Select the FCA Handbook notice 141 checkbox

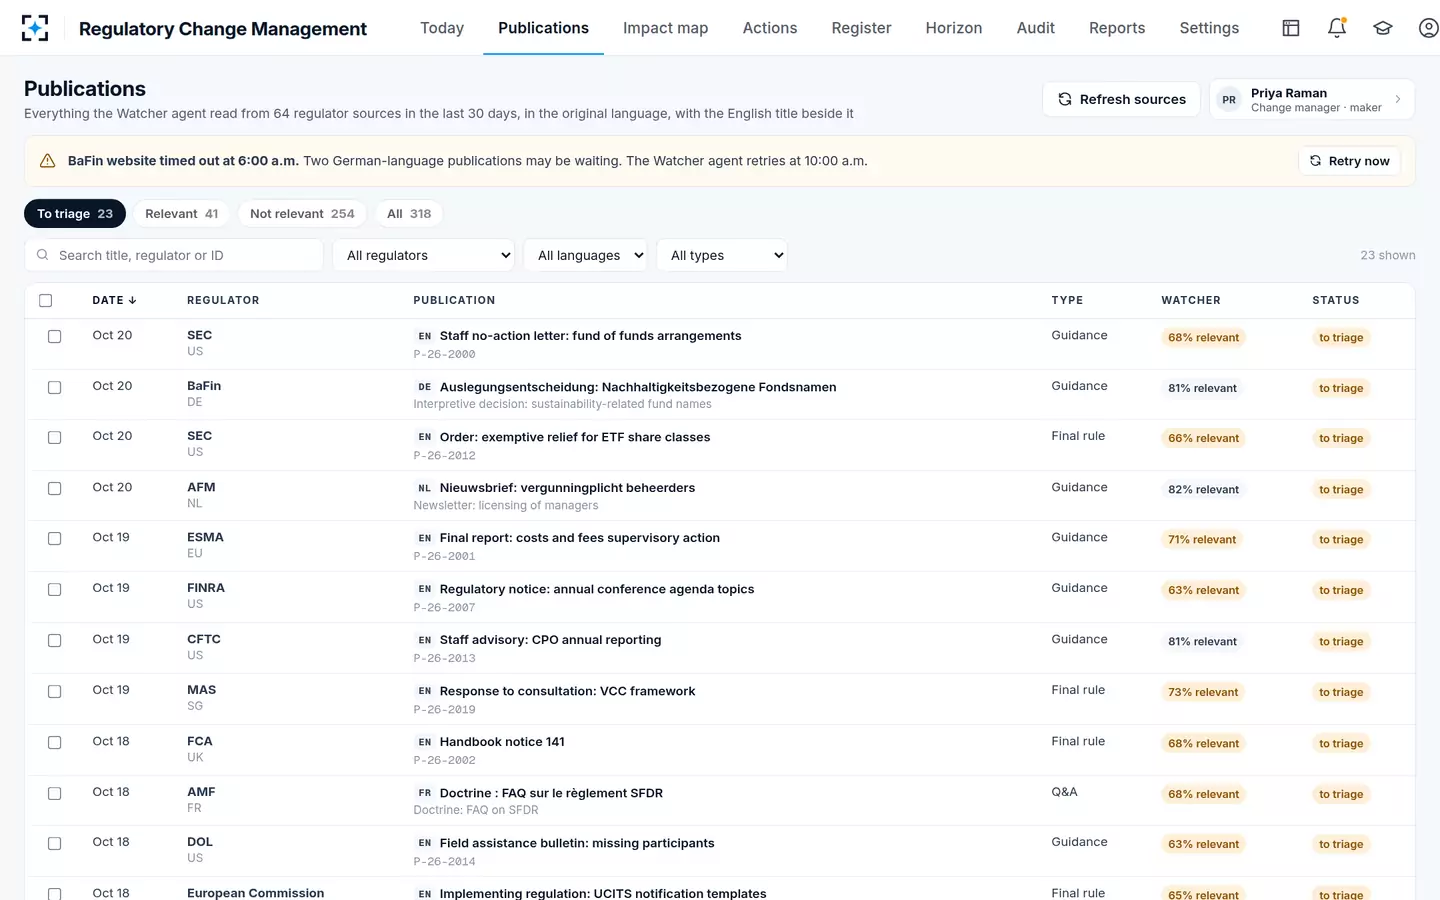click(x=55, y=742)
